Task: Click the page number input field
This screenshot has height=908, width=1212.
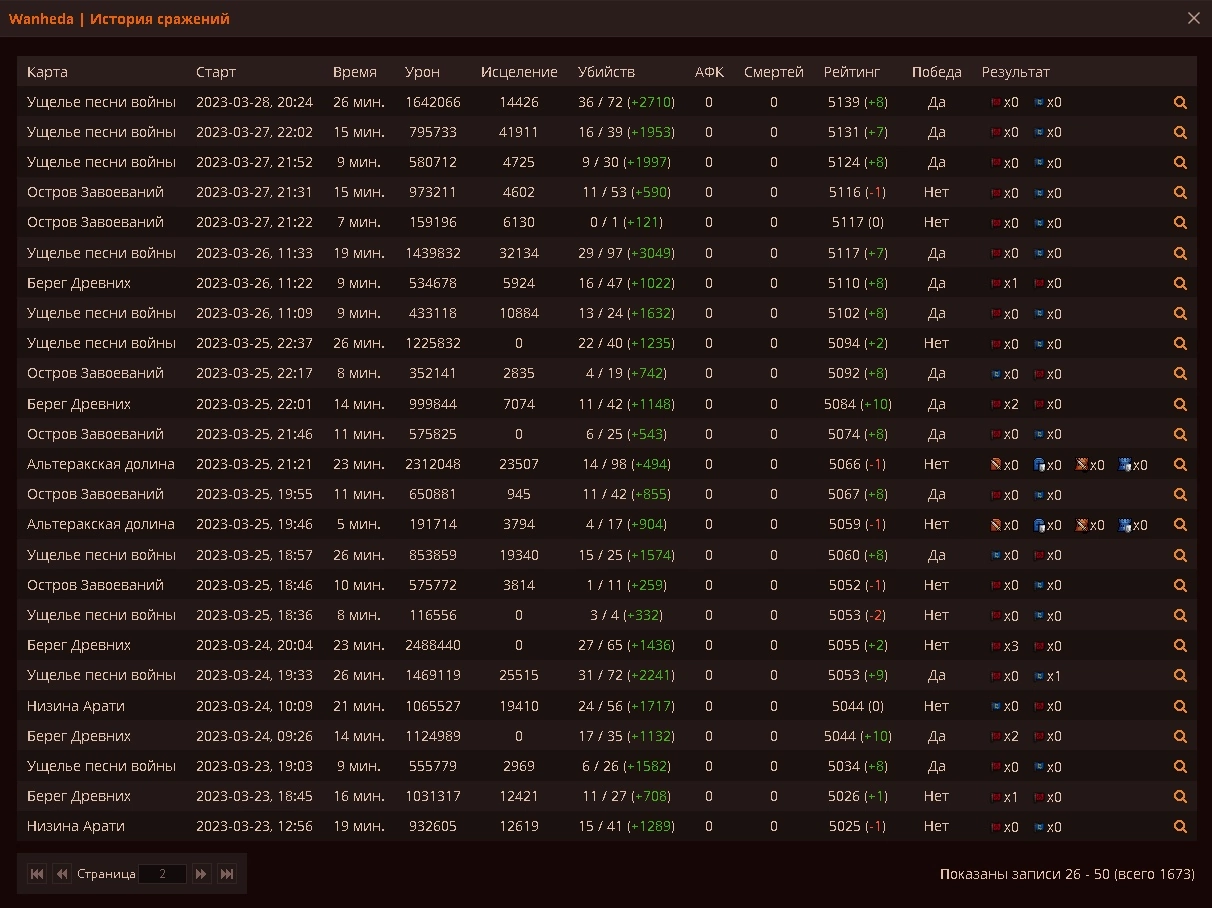Action: (x=162, y=874)
